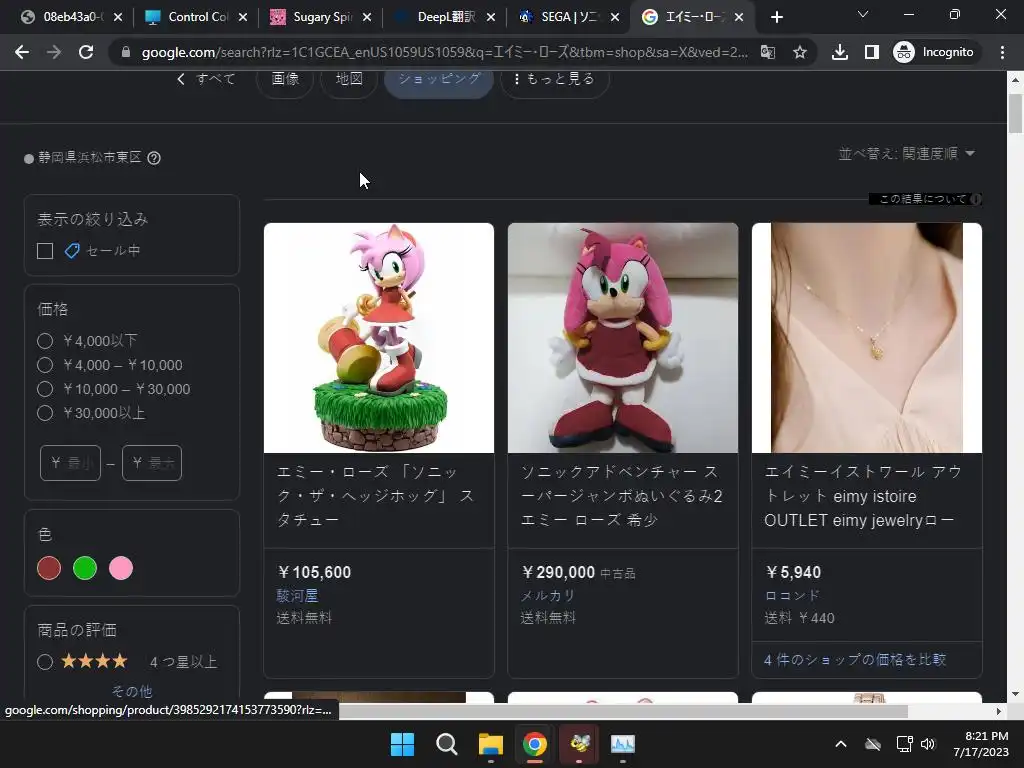
Task: Click 4件のショップの価格を比較 link
Action: pos(855,660)
